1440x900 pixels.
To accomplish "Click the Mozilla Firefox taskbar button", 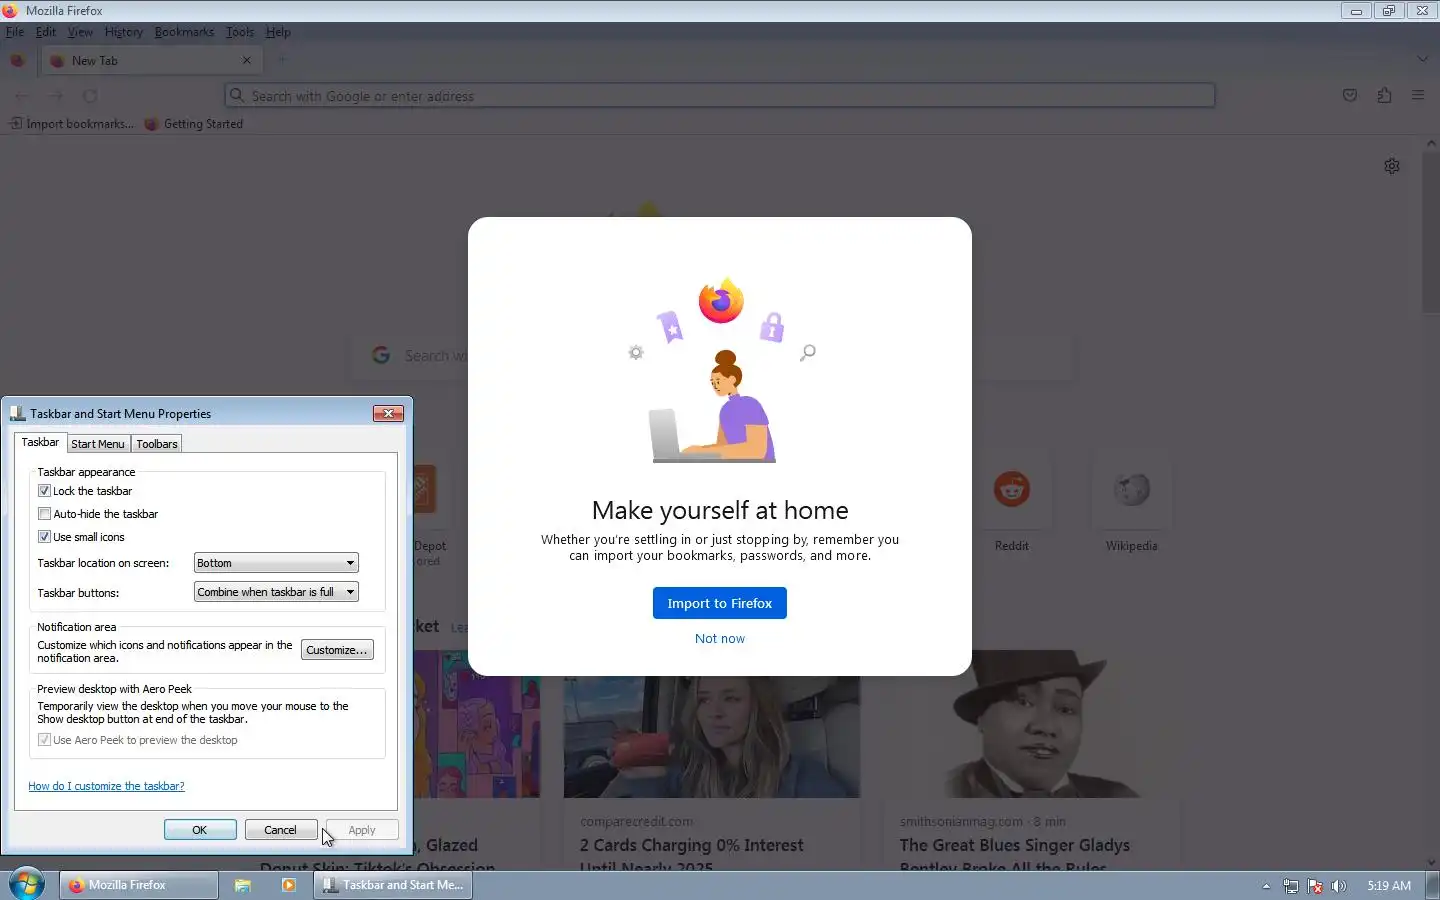I will click(138, 885).
